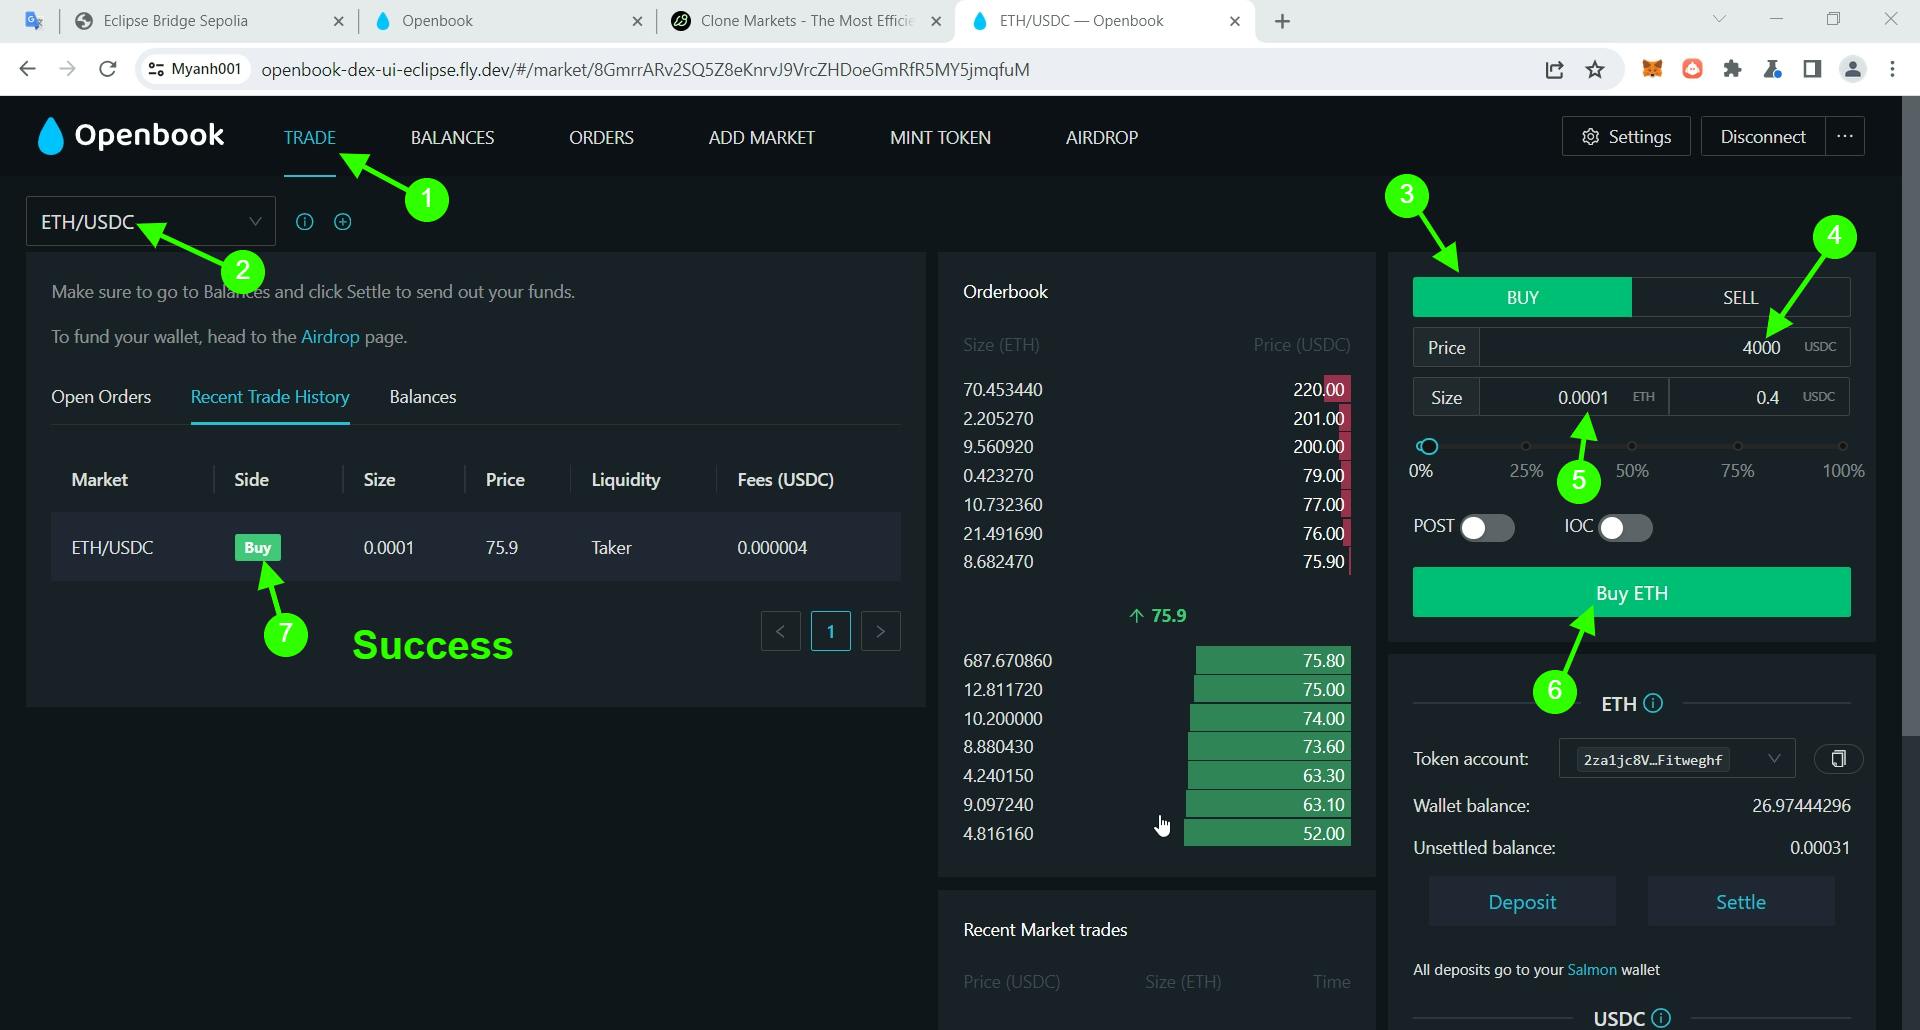Viewport: 1920px width, 1030px height.
Task: Open a new browser tab
Action: point(1282,21)
